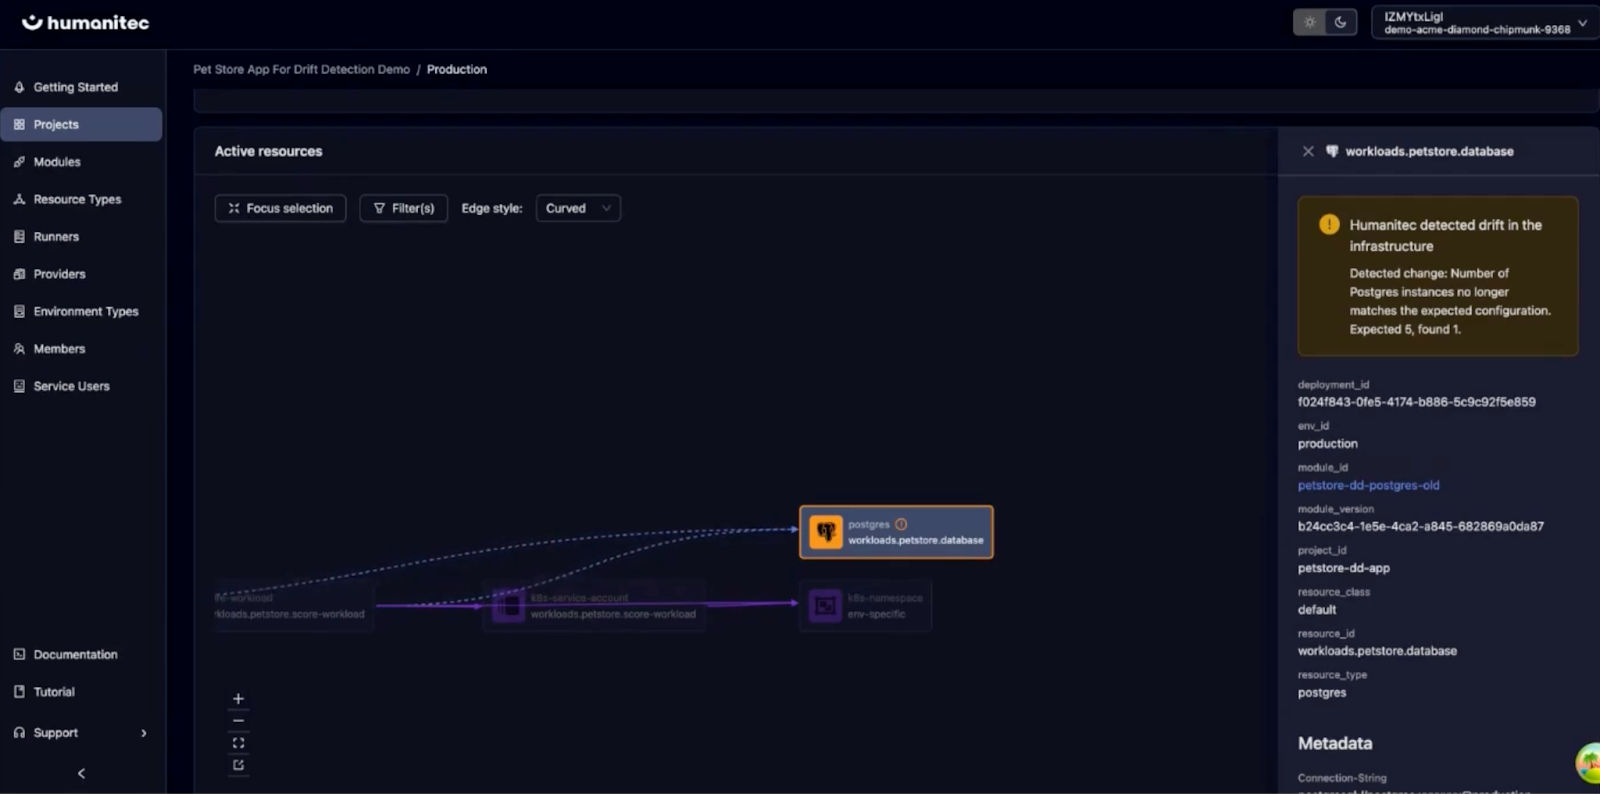Image resolution: width=1600 pixels, height=794 pixels.
Task: Click the deployment_id value
Action: pos(1416,402)
